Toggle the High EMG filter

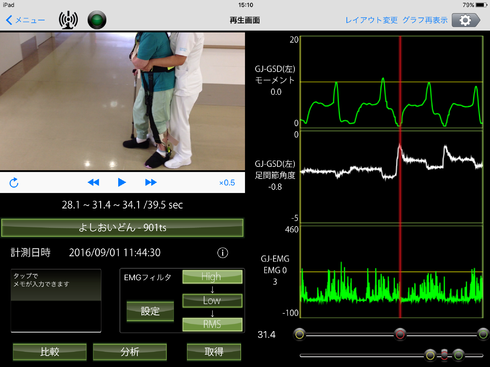212,277
